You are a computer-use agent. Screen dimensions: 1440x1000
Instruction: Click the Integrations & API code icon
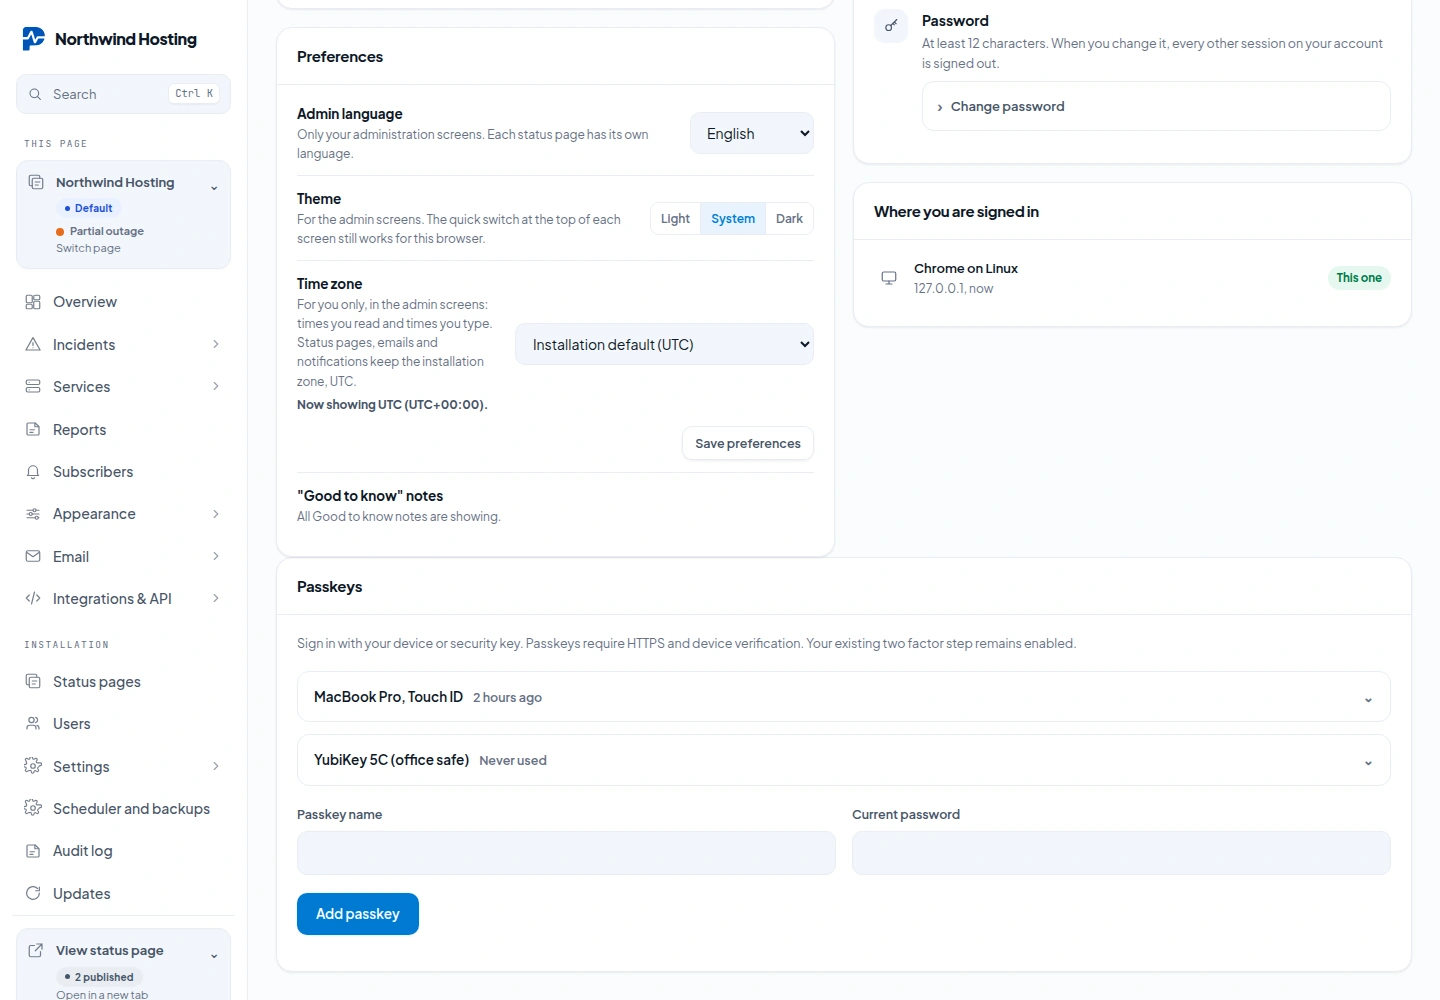(x=33, y=599)
